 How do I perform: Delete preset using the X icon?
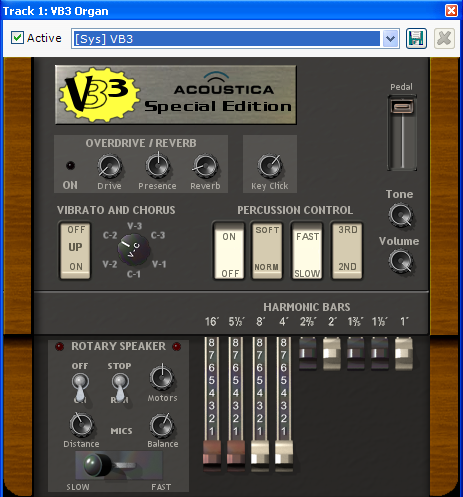pyautogui.click(x=444, y=38)
